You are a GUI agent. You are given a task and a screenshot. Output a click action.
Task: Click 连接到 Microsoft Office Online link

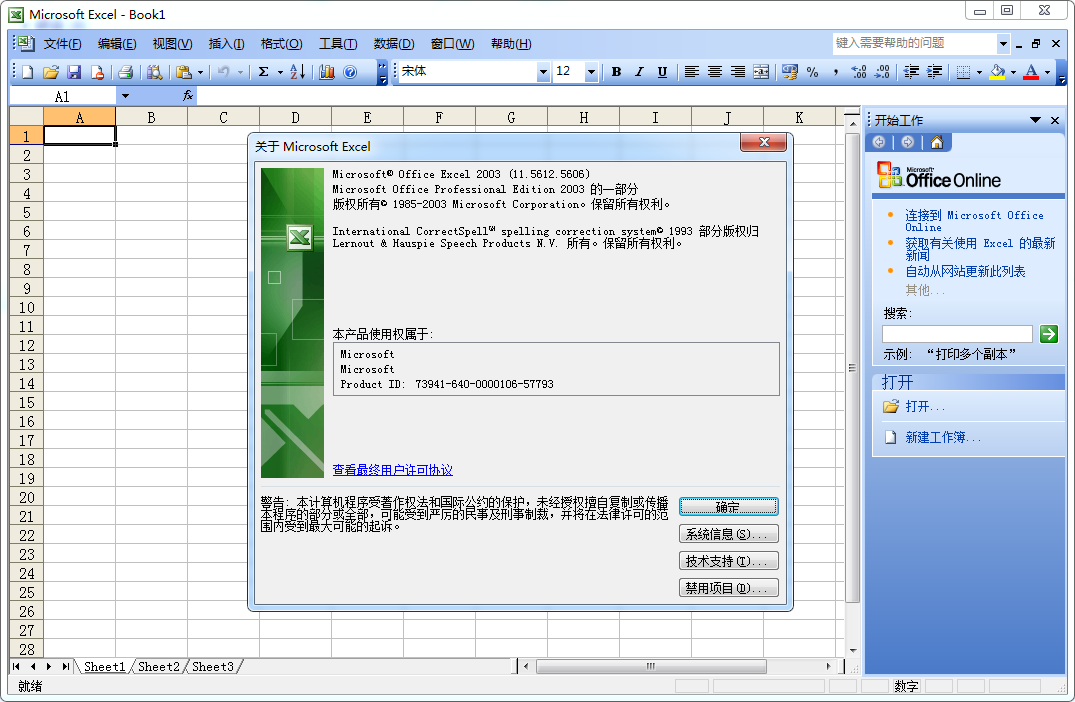click(x=974, y=221)
